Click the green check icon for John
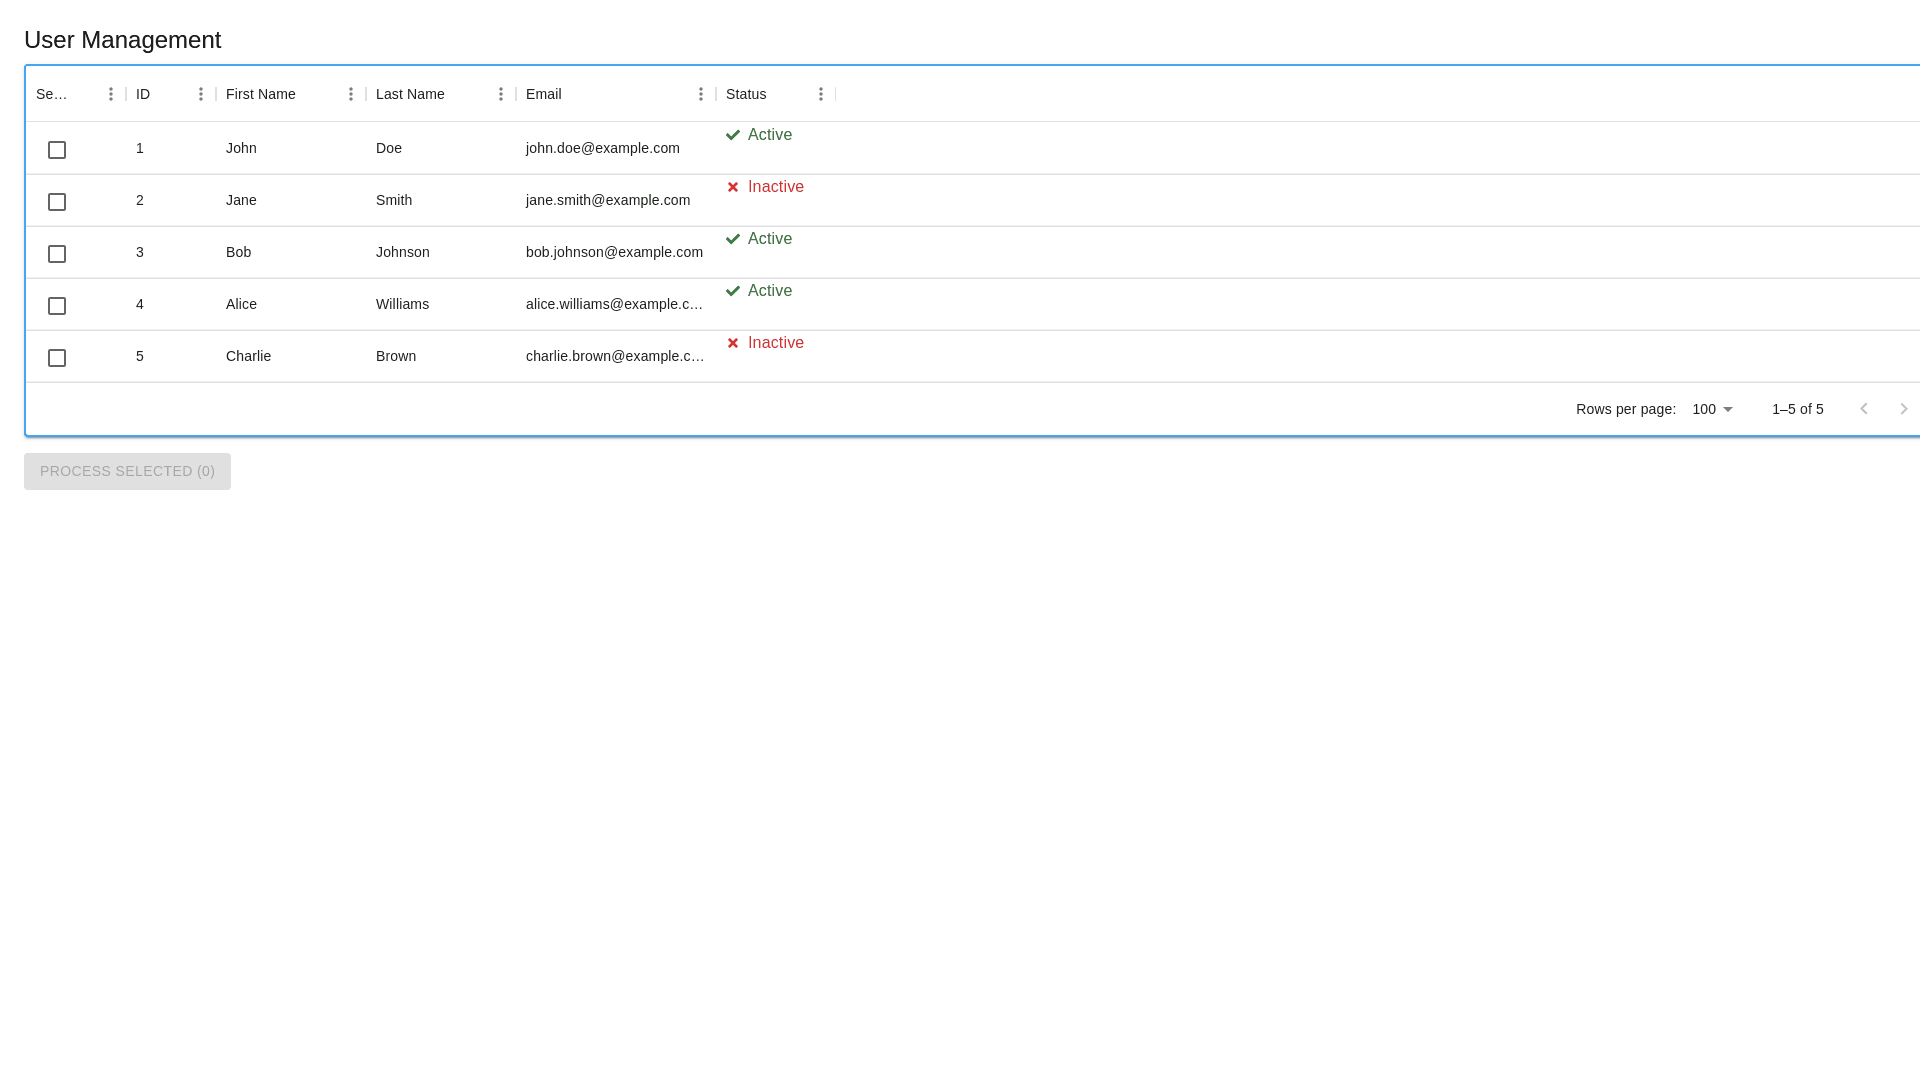The height and width of the screenshot is (1080, 1920). pyautogui.click(x=733, y=135)
